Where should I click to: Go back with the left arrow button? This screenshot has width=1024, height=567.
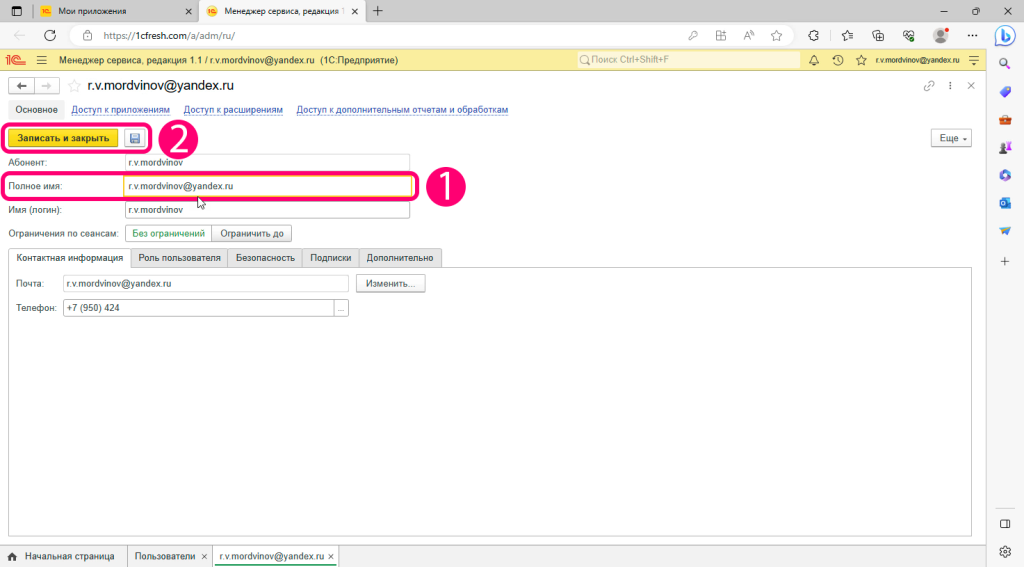[x=21, y=86]
